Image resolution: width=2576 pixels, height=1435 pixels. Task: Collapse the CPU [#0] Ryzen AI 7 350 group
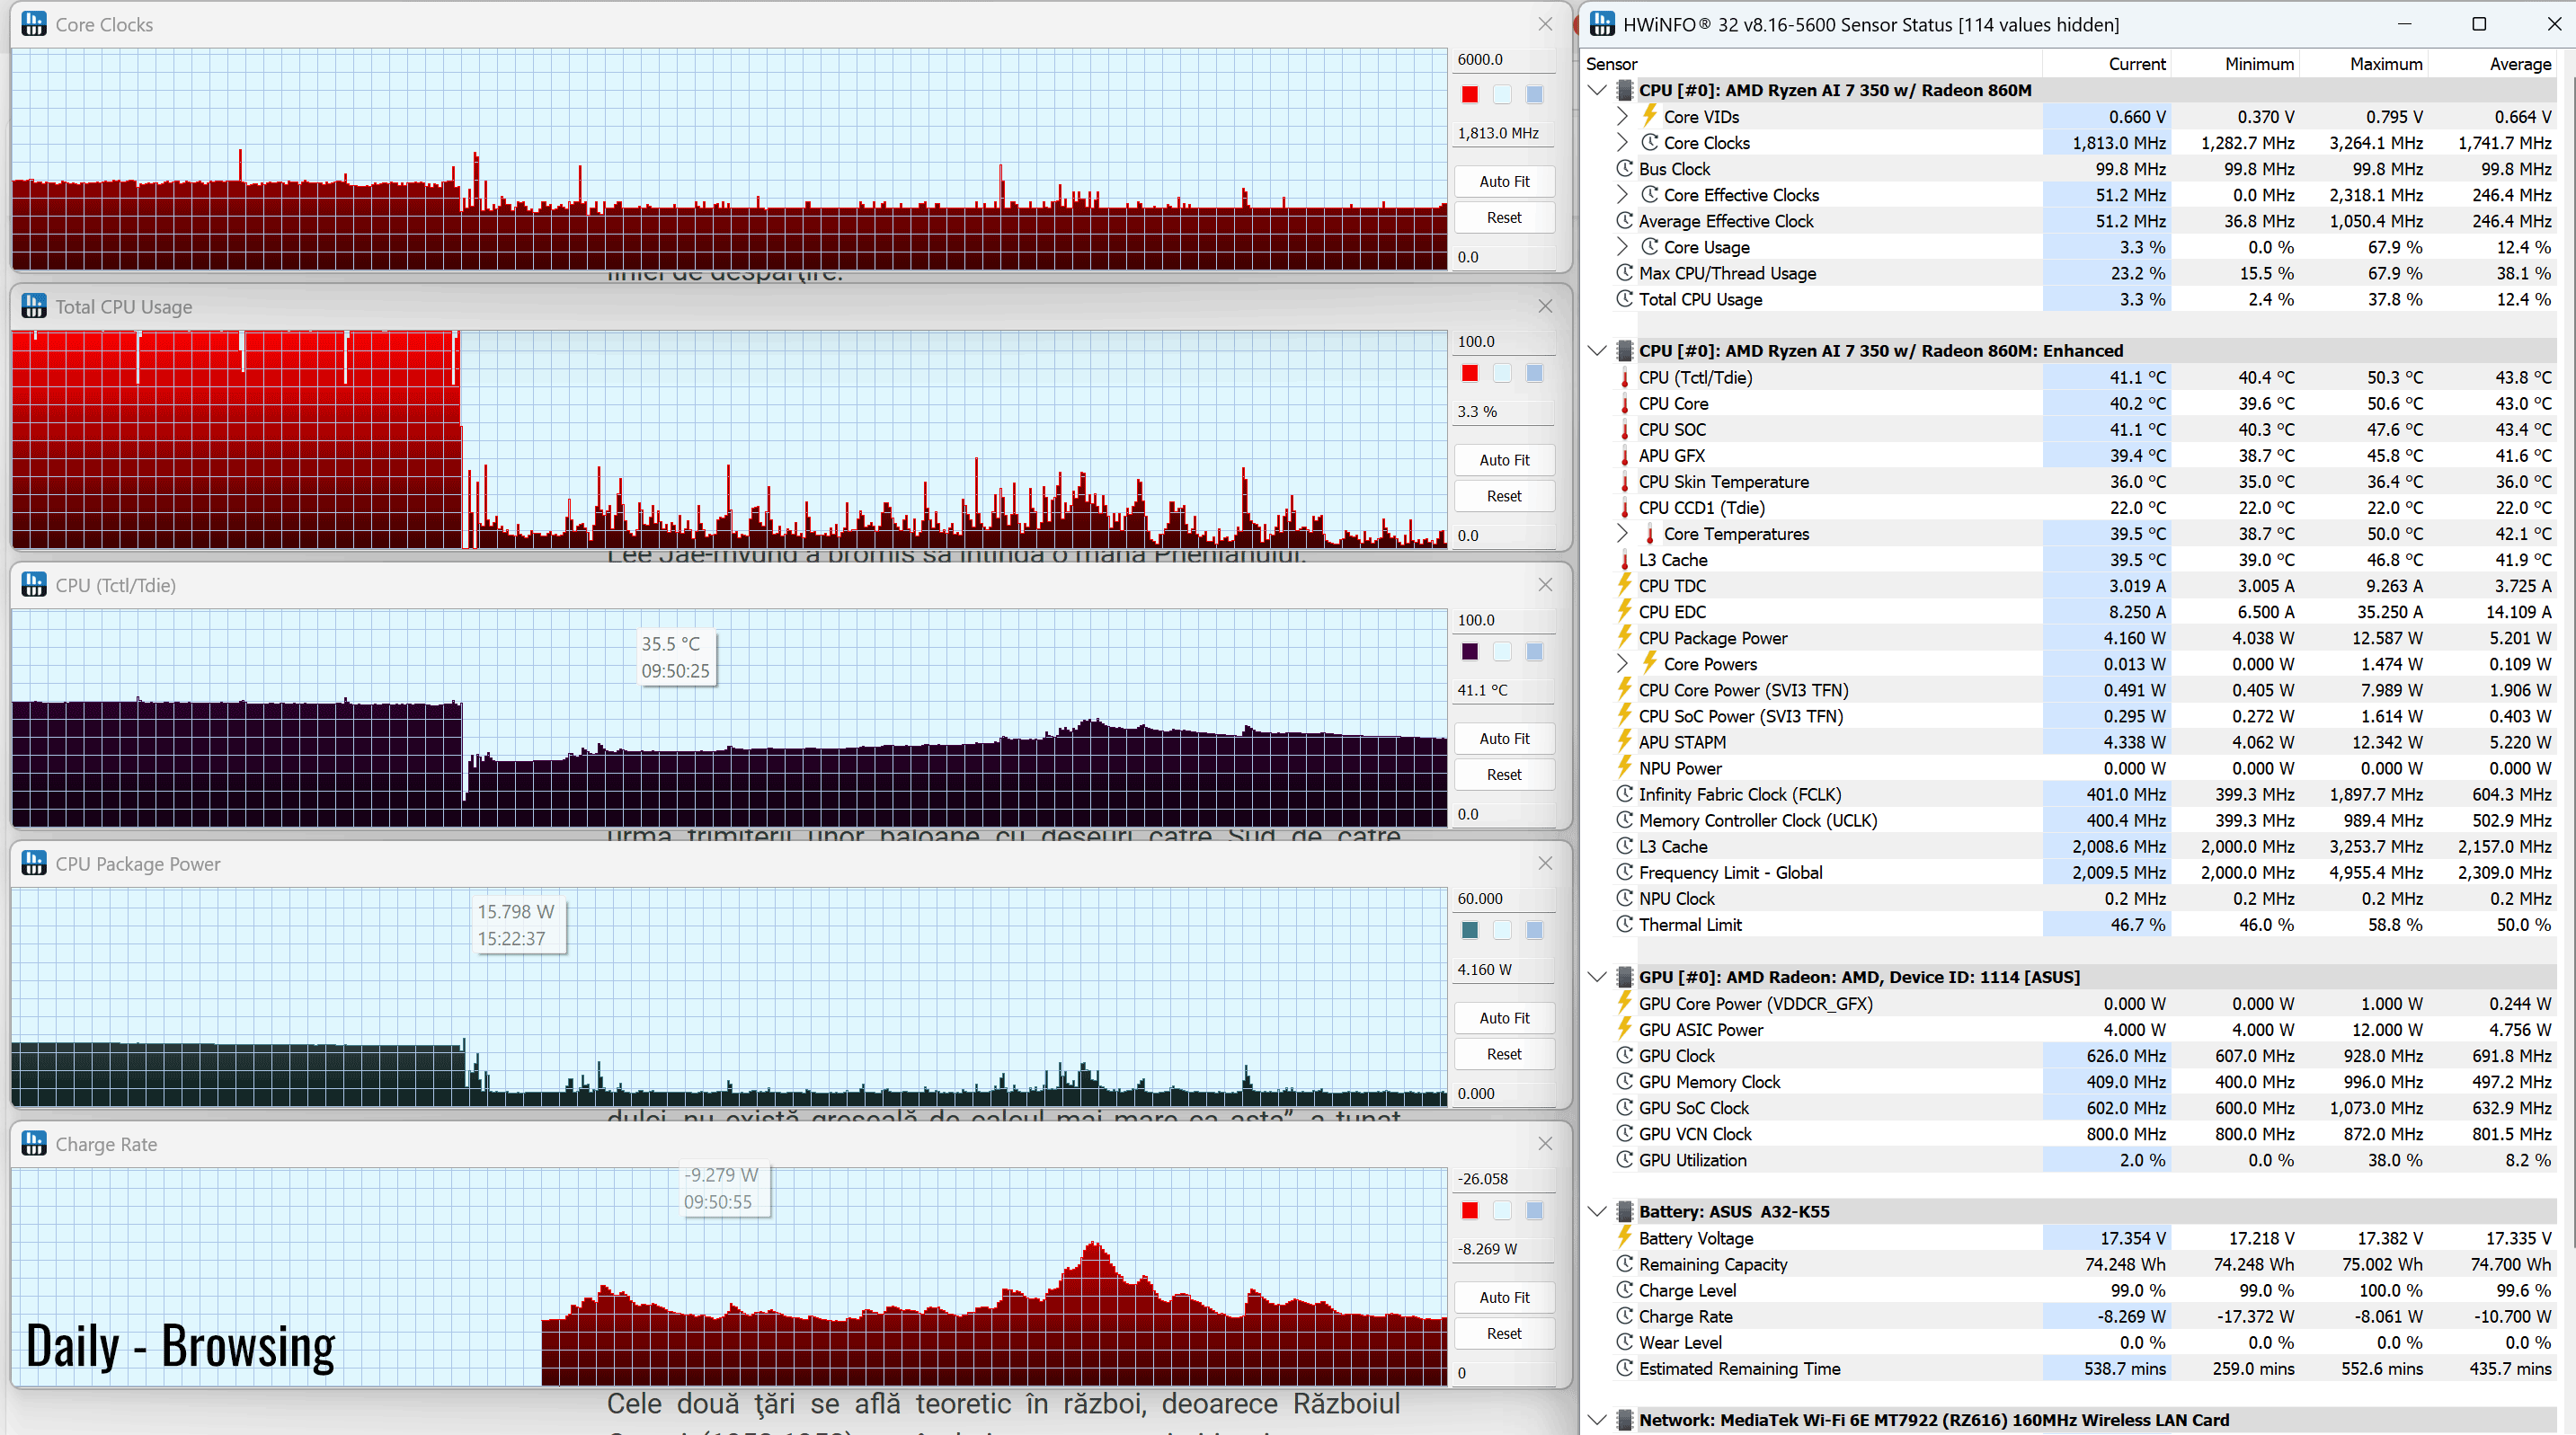pyautogui.click(x=1597, y=90)
